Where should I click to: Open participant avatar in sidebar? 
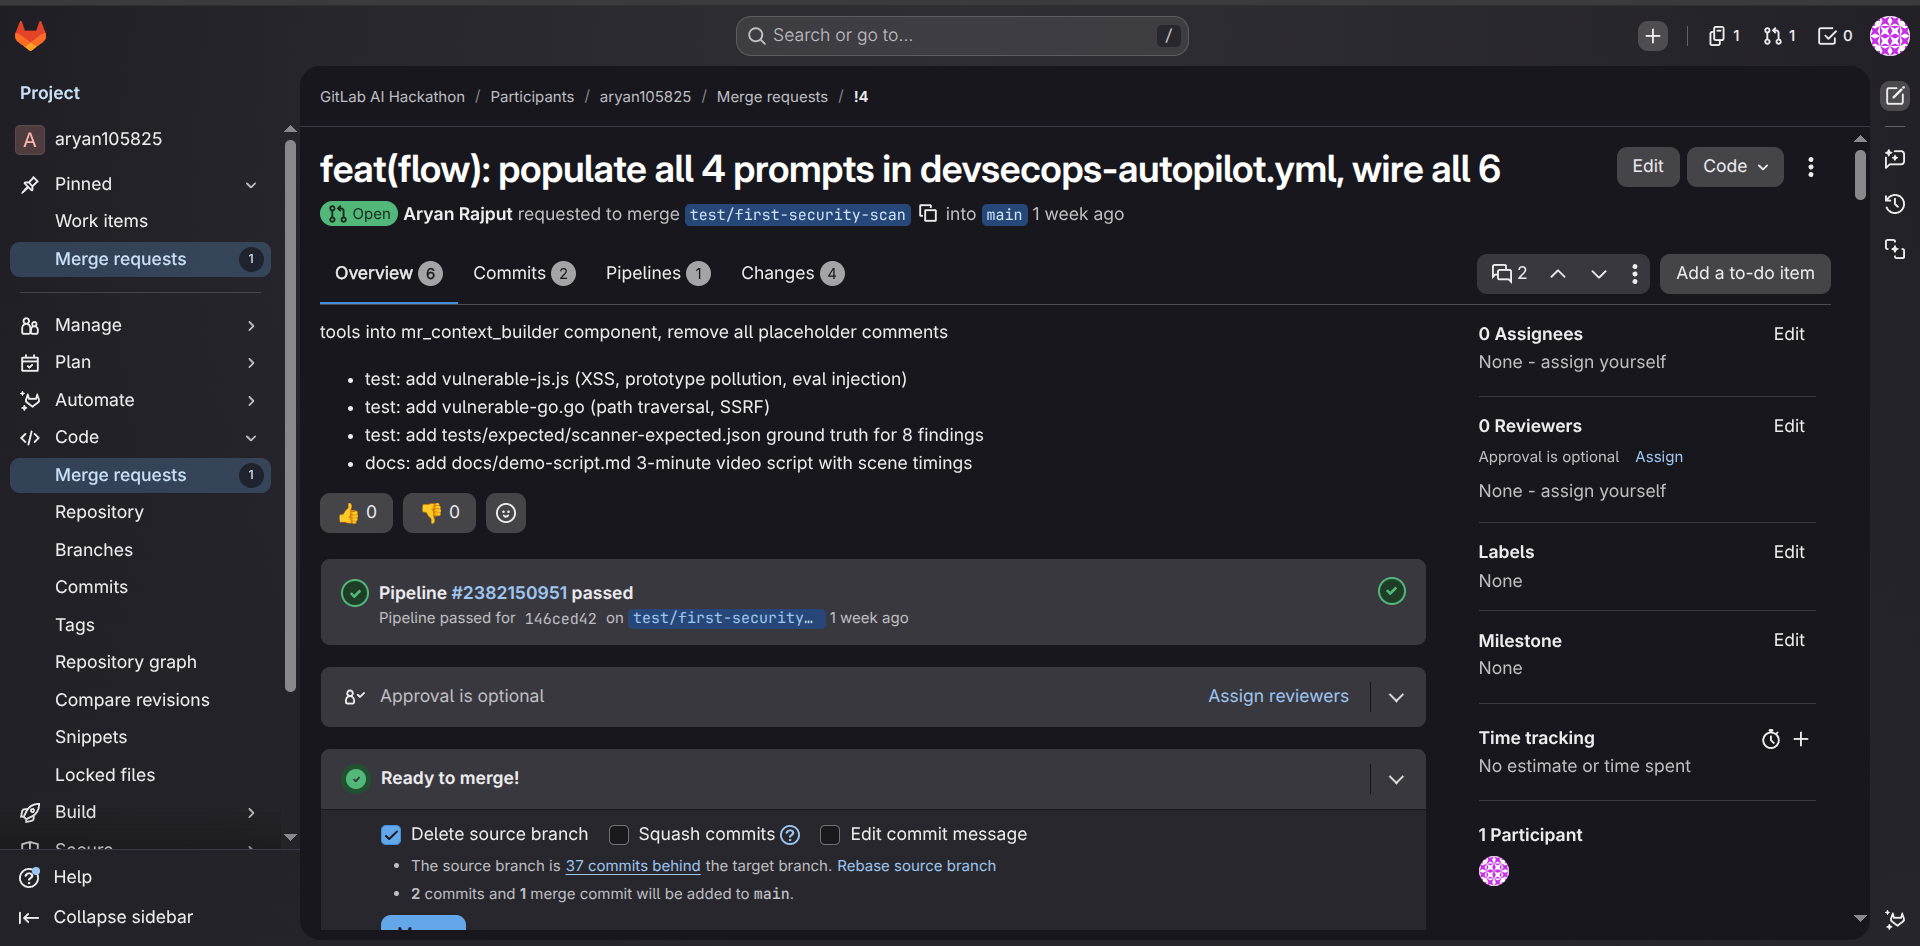coord(1494,872)
